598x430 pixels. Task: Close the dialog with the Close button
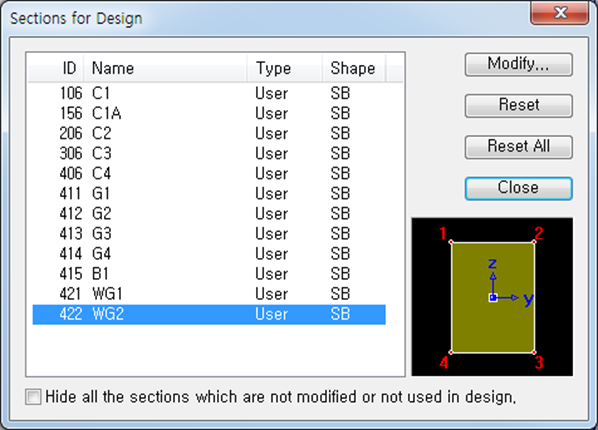click(x=518, y=188)
